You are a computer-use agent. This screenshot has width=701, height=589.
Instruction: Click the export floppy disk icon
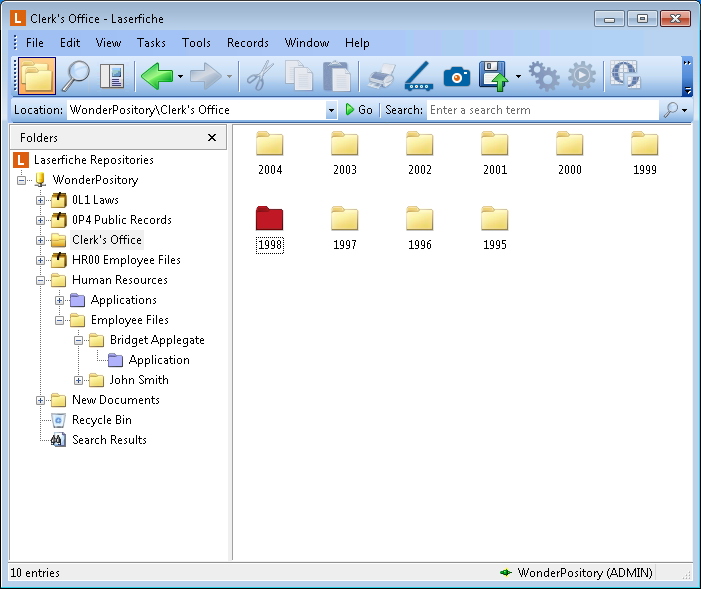[x=494, y=76]
